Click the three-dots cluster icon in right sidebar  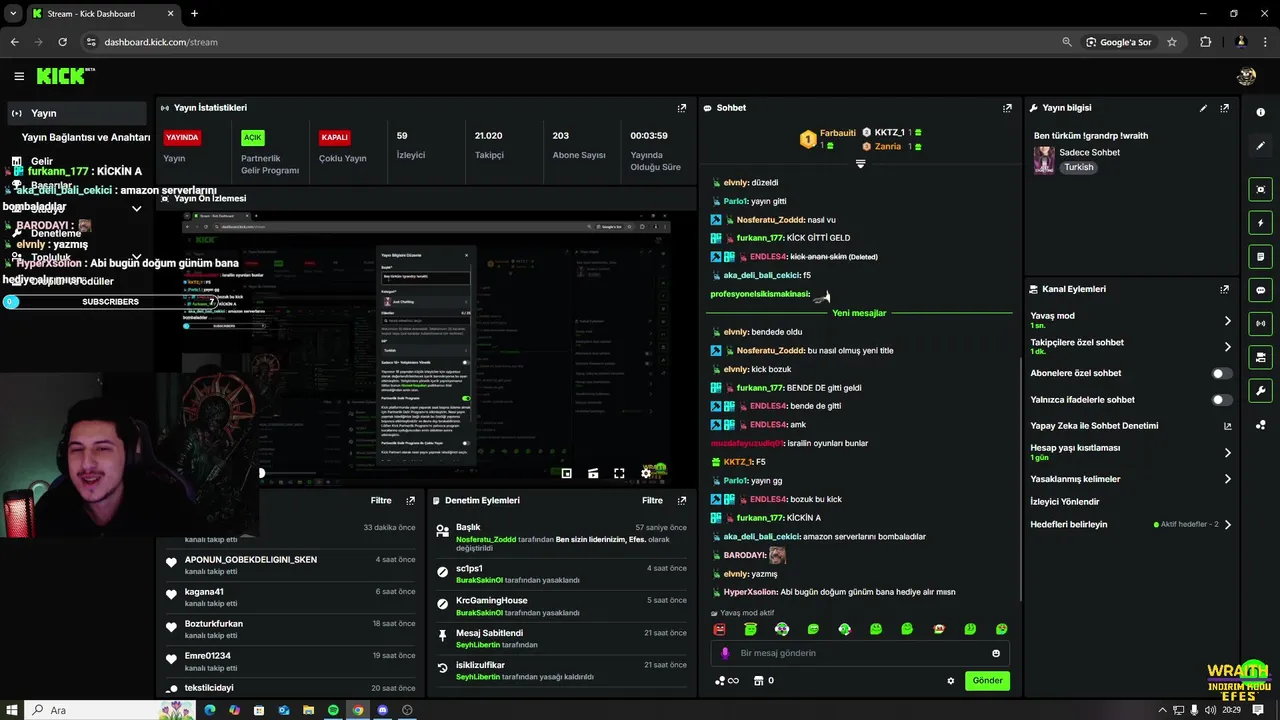click(1260, 424)
